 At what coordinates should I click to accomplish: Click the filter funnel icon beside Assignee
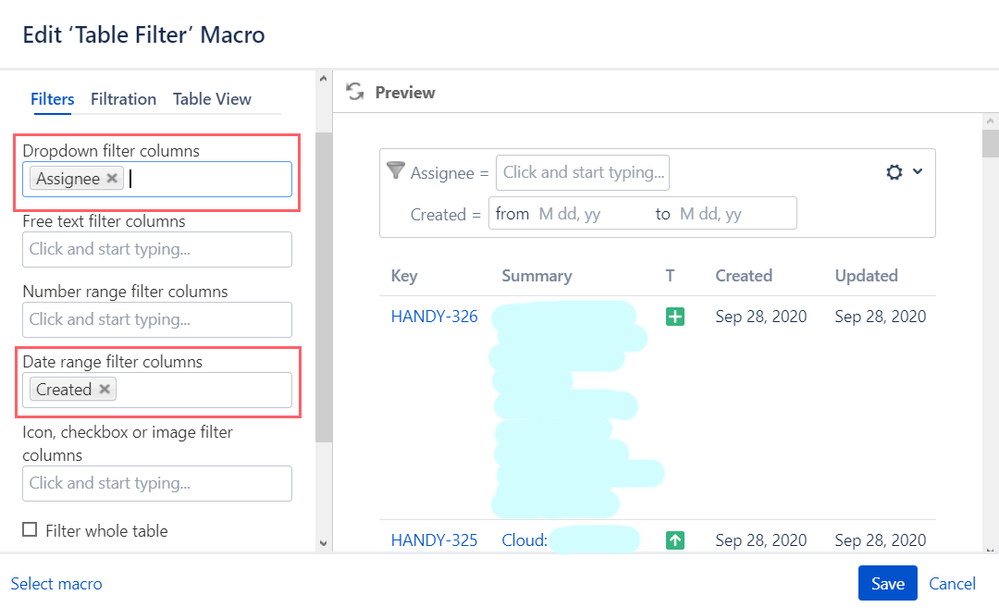pos(394,172)
